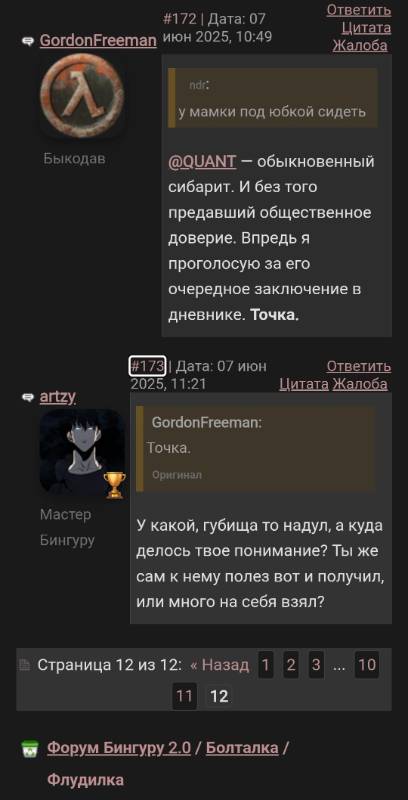This screenshot has width=408, height=800.
Task: Click the speech bubble icon beside GordonFreeman
Action: coord(28,41)
